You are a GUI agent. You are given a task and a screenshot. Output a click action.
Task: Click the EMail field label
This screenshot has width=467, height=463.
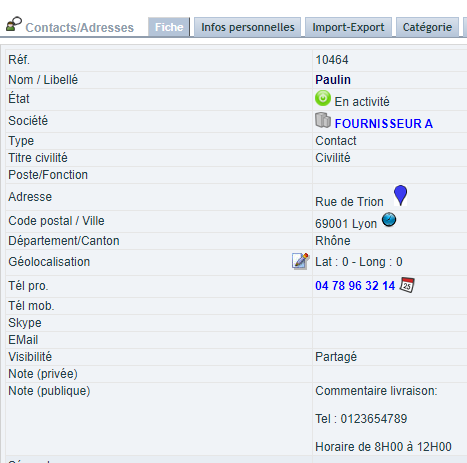(23, 340)
